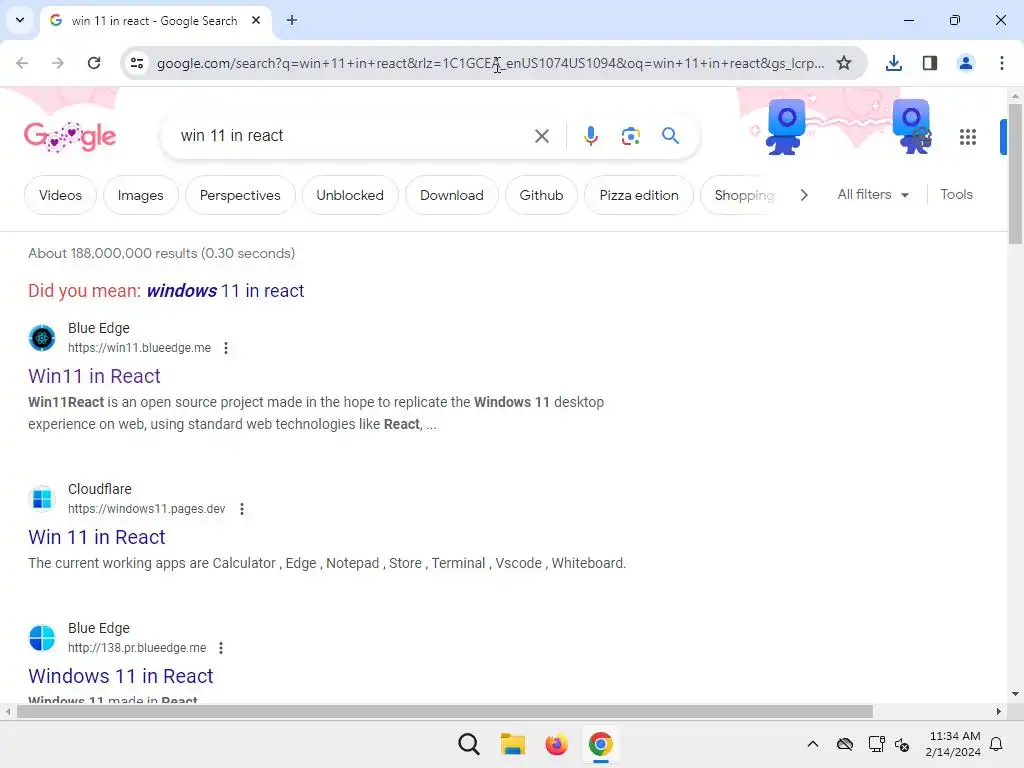Click the Google Valentine's doodle logo
This screenshot has width=1024, height=768.
click(70, 136)
